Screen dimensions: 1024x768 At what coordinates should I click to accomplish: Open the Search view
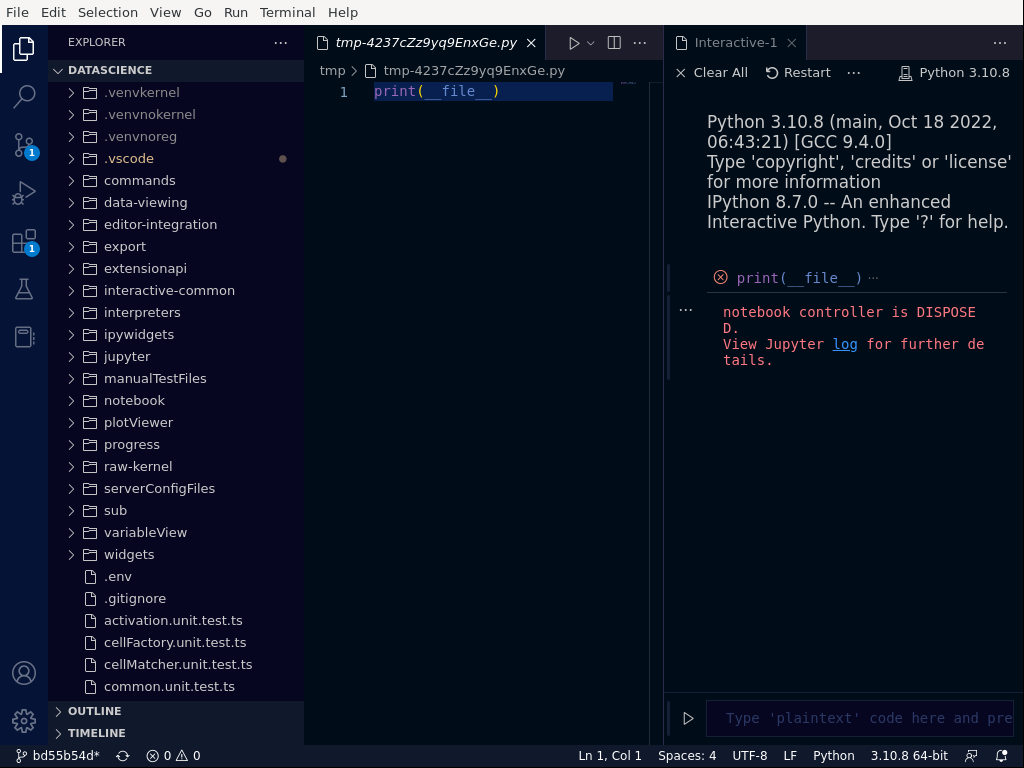coord(24,97)
